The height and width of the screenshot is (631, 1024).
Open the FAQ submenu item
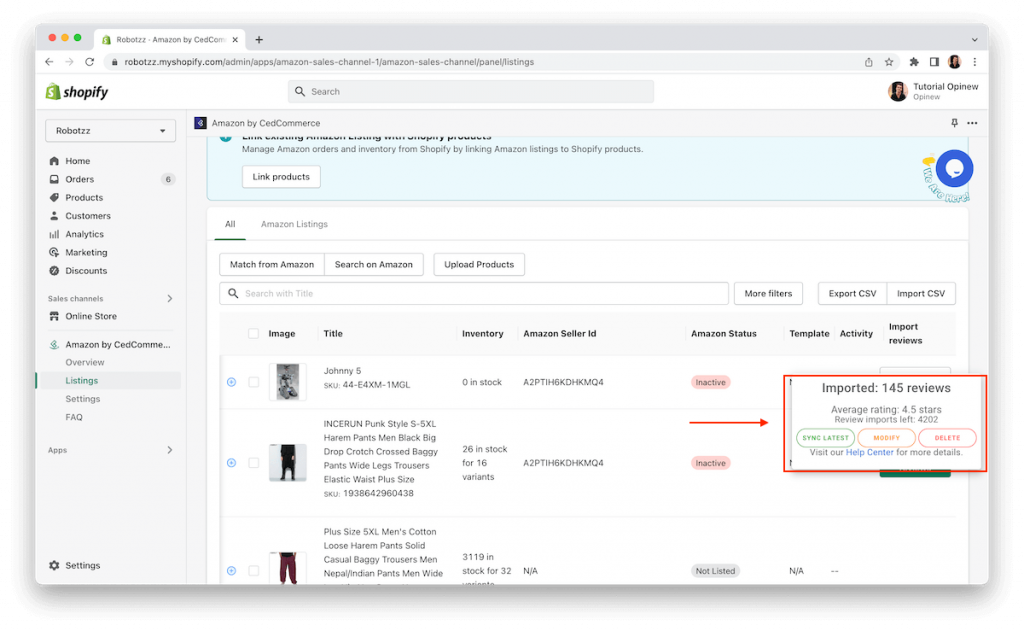tap(74, 417)
